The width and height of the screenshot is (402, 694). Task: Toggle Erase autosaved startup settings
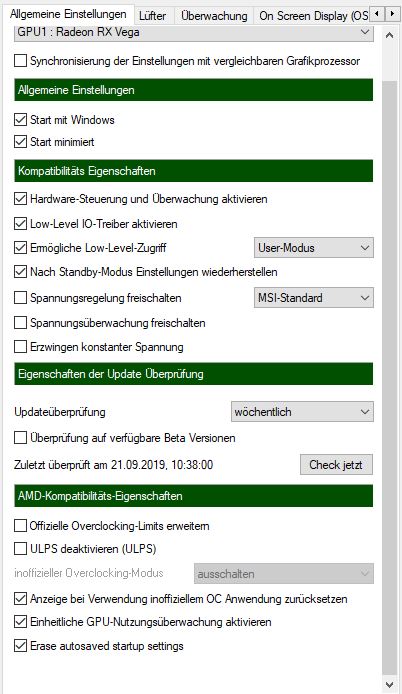[x=20, y=646]
